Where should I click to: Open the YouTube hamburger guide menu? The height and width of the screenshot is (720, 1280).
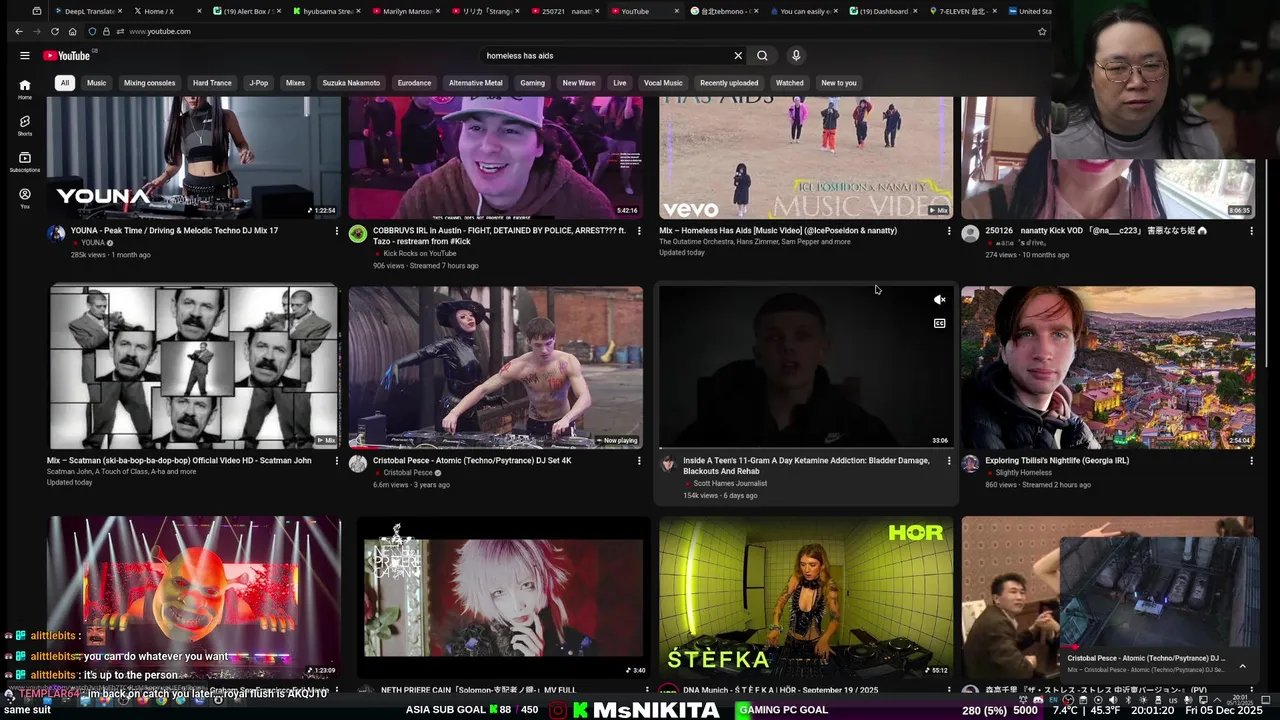25,56
